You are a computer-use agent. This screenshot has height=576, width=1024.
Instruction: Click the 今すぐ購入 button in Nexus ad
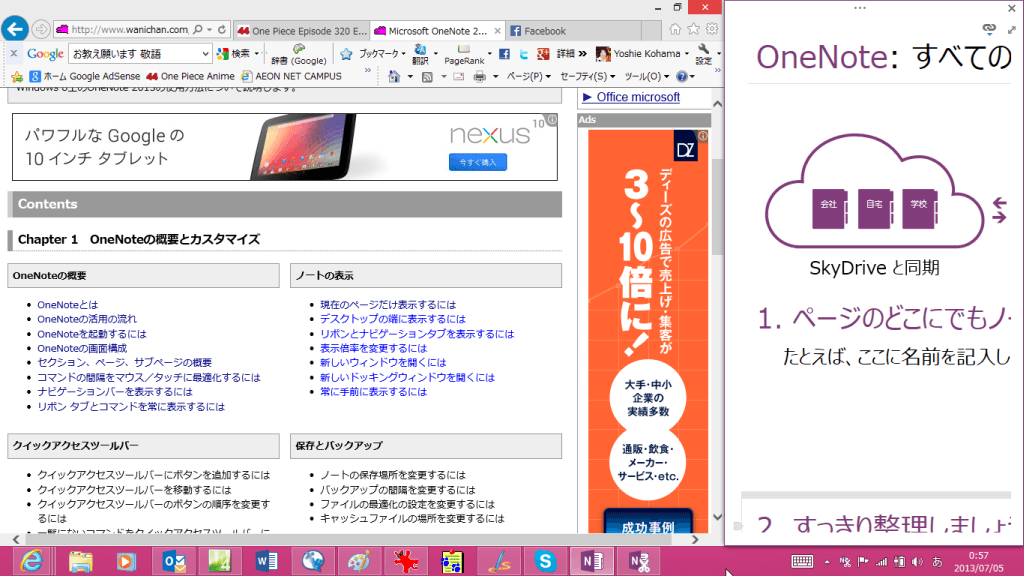tap(478, 162)
